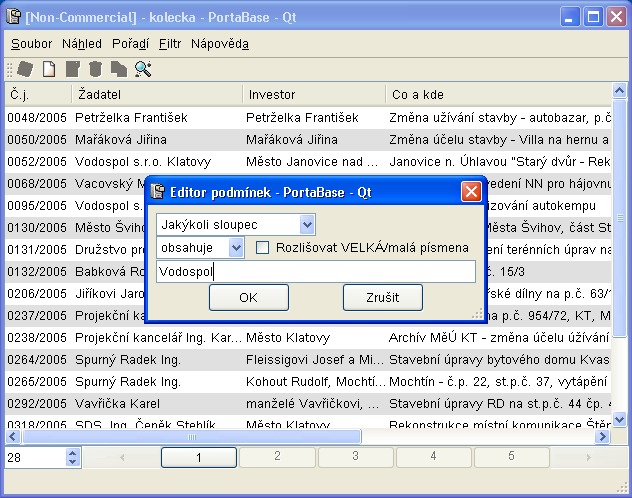Click the text field containing Vodospol
The width and height of the screenshot is (632, 498).
coord(316,271)
